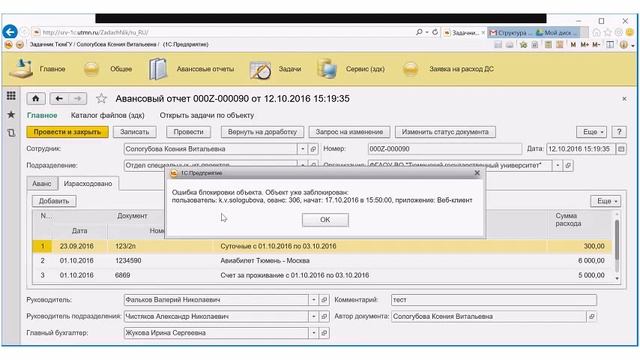Open the browser search magnifier
The image size is (640, 360).
pos(419,32)
